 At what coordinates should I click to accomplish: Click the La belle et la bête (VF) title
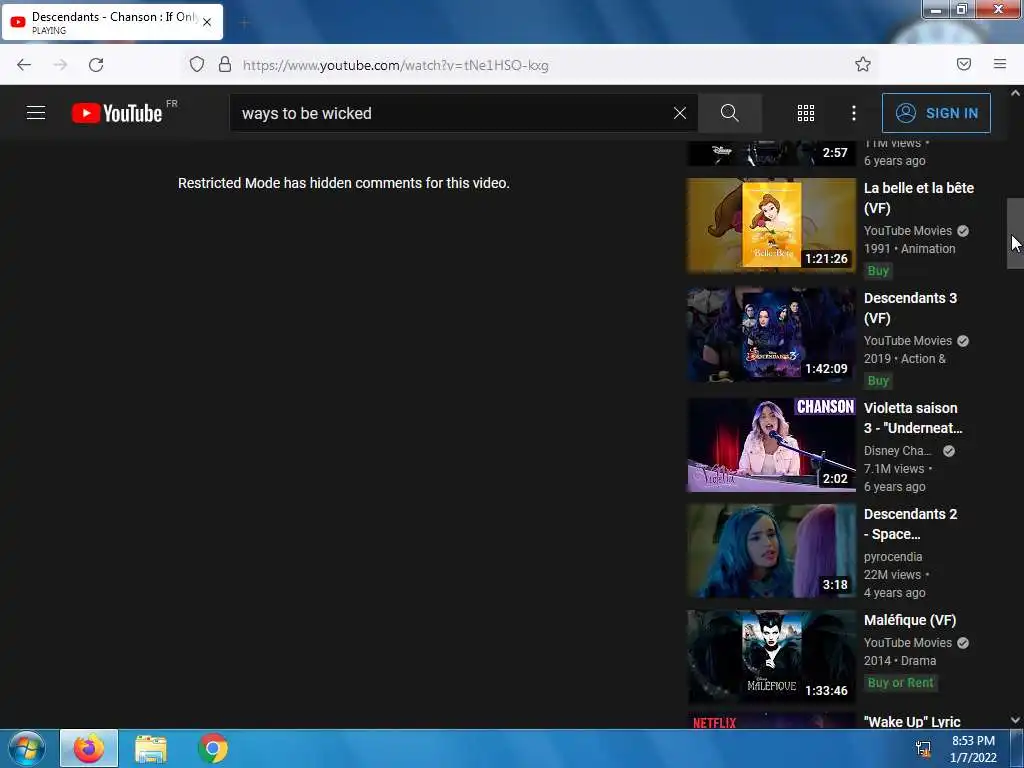[919, 198]
